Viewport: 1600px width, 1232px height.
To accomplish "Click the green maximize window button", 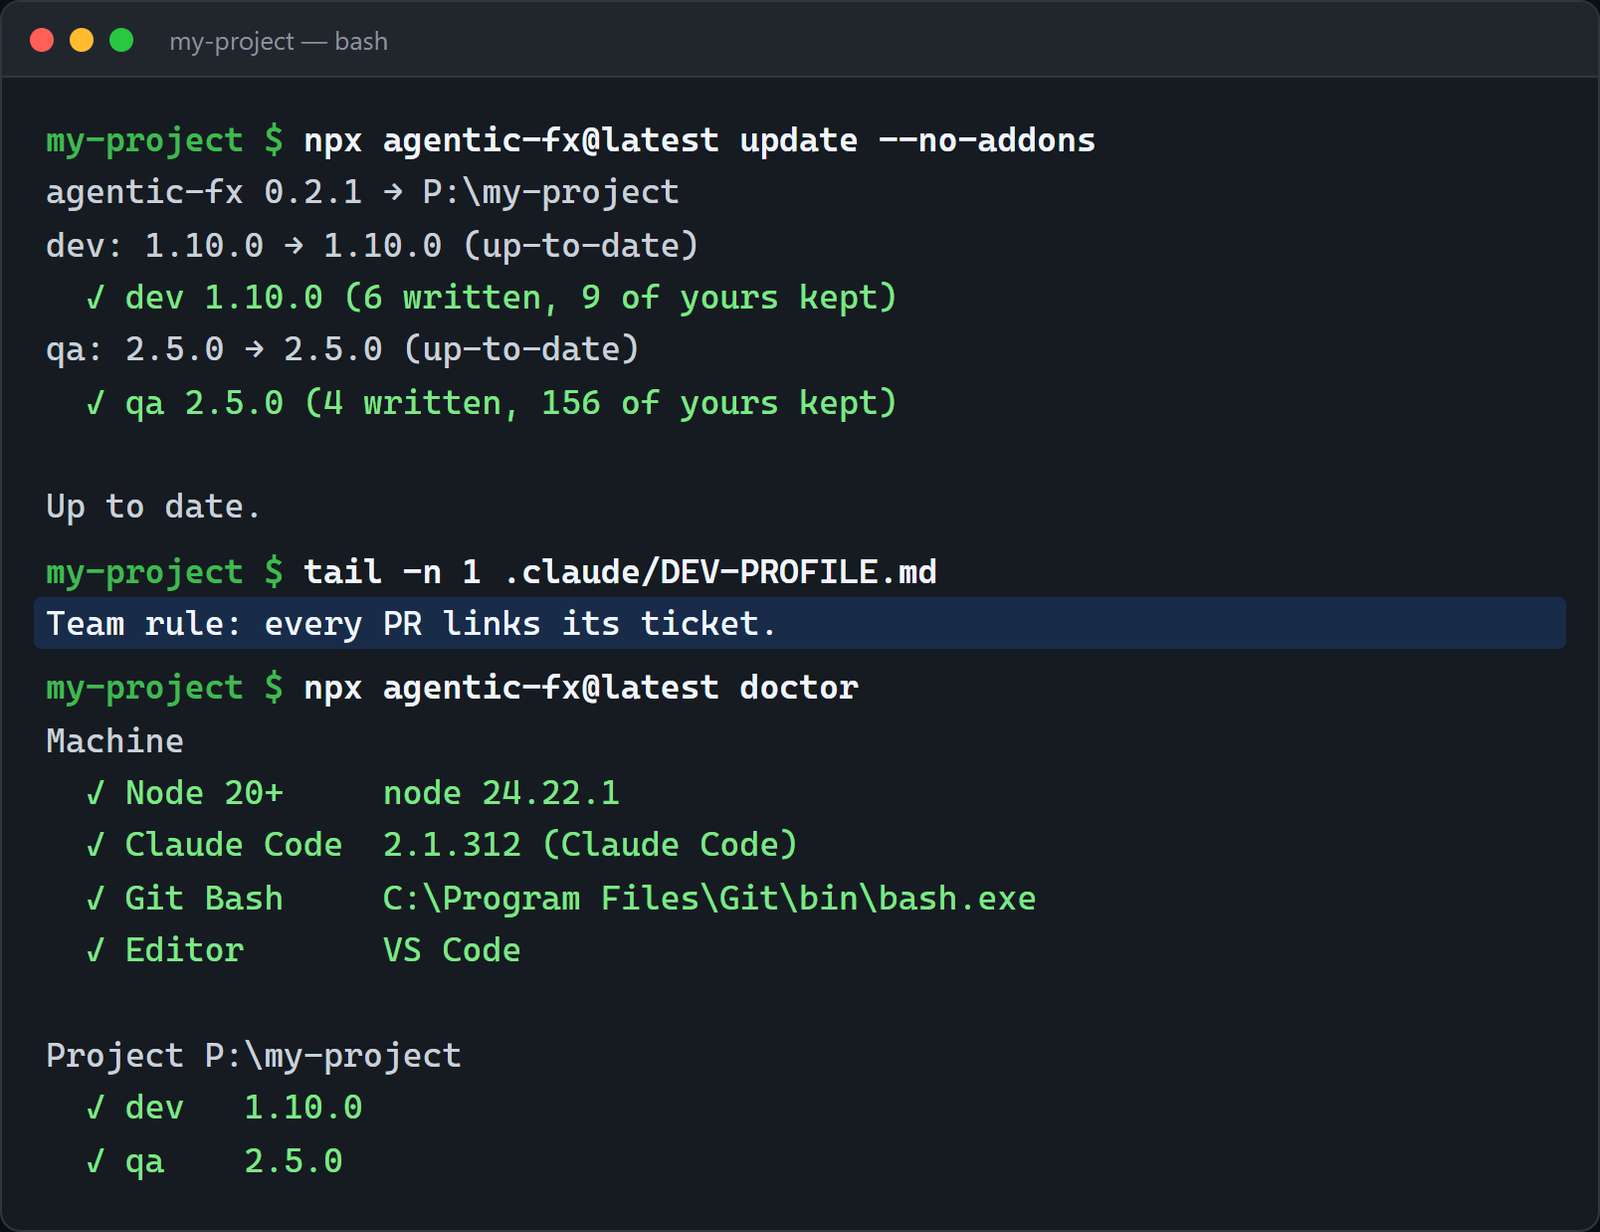I will 122,40.
